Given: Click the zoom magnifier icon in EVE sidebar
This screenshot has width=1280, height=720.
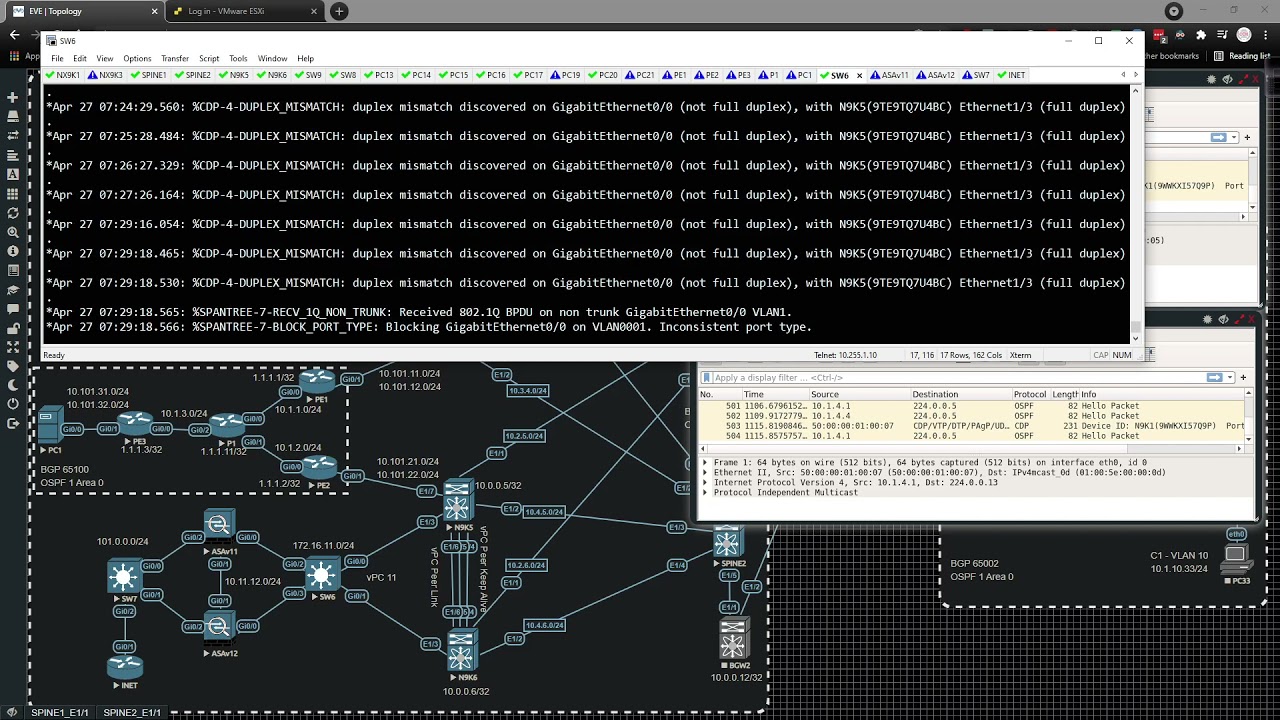Looking at the screenshot, I should pyautogui.click(x=13, y=232).
